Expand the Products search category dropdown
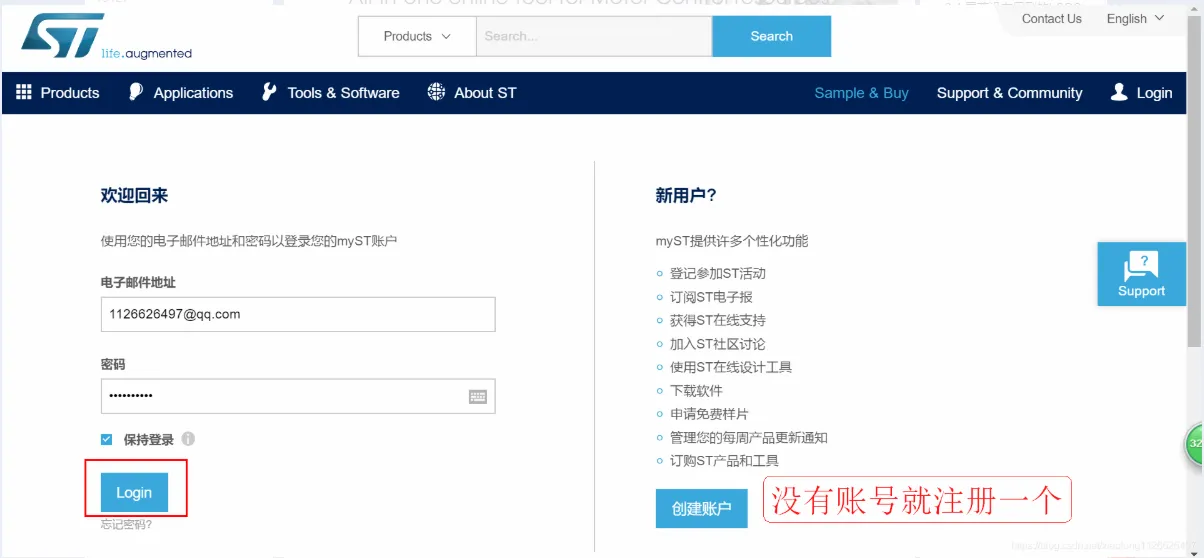The height and width of the screenshot is (558, 1204). [417, 36]
